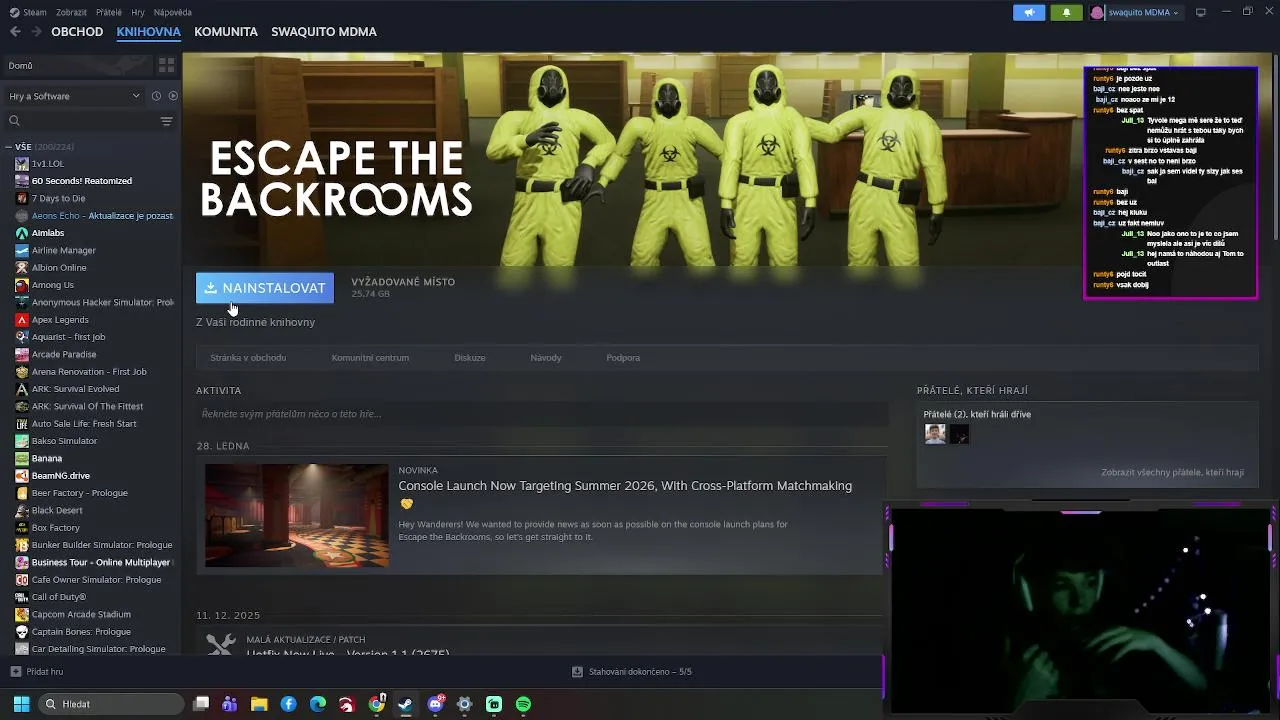This screenshot has width=1280, height=720.
Task: Select ARK: Survival Evolved
Action: coord(75,389)
